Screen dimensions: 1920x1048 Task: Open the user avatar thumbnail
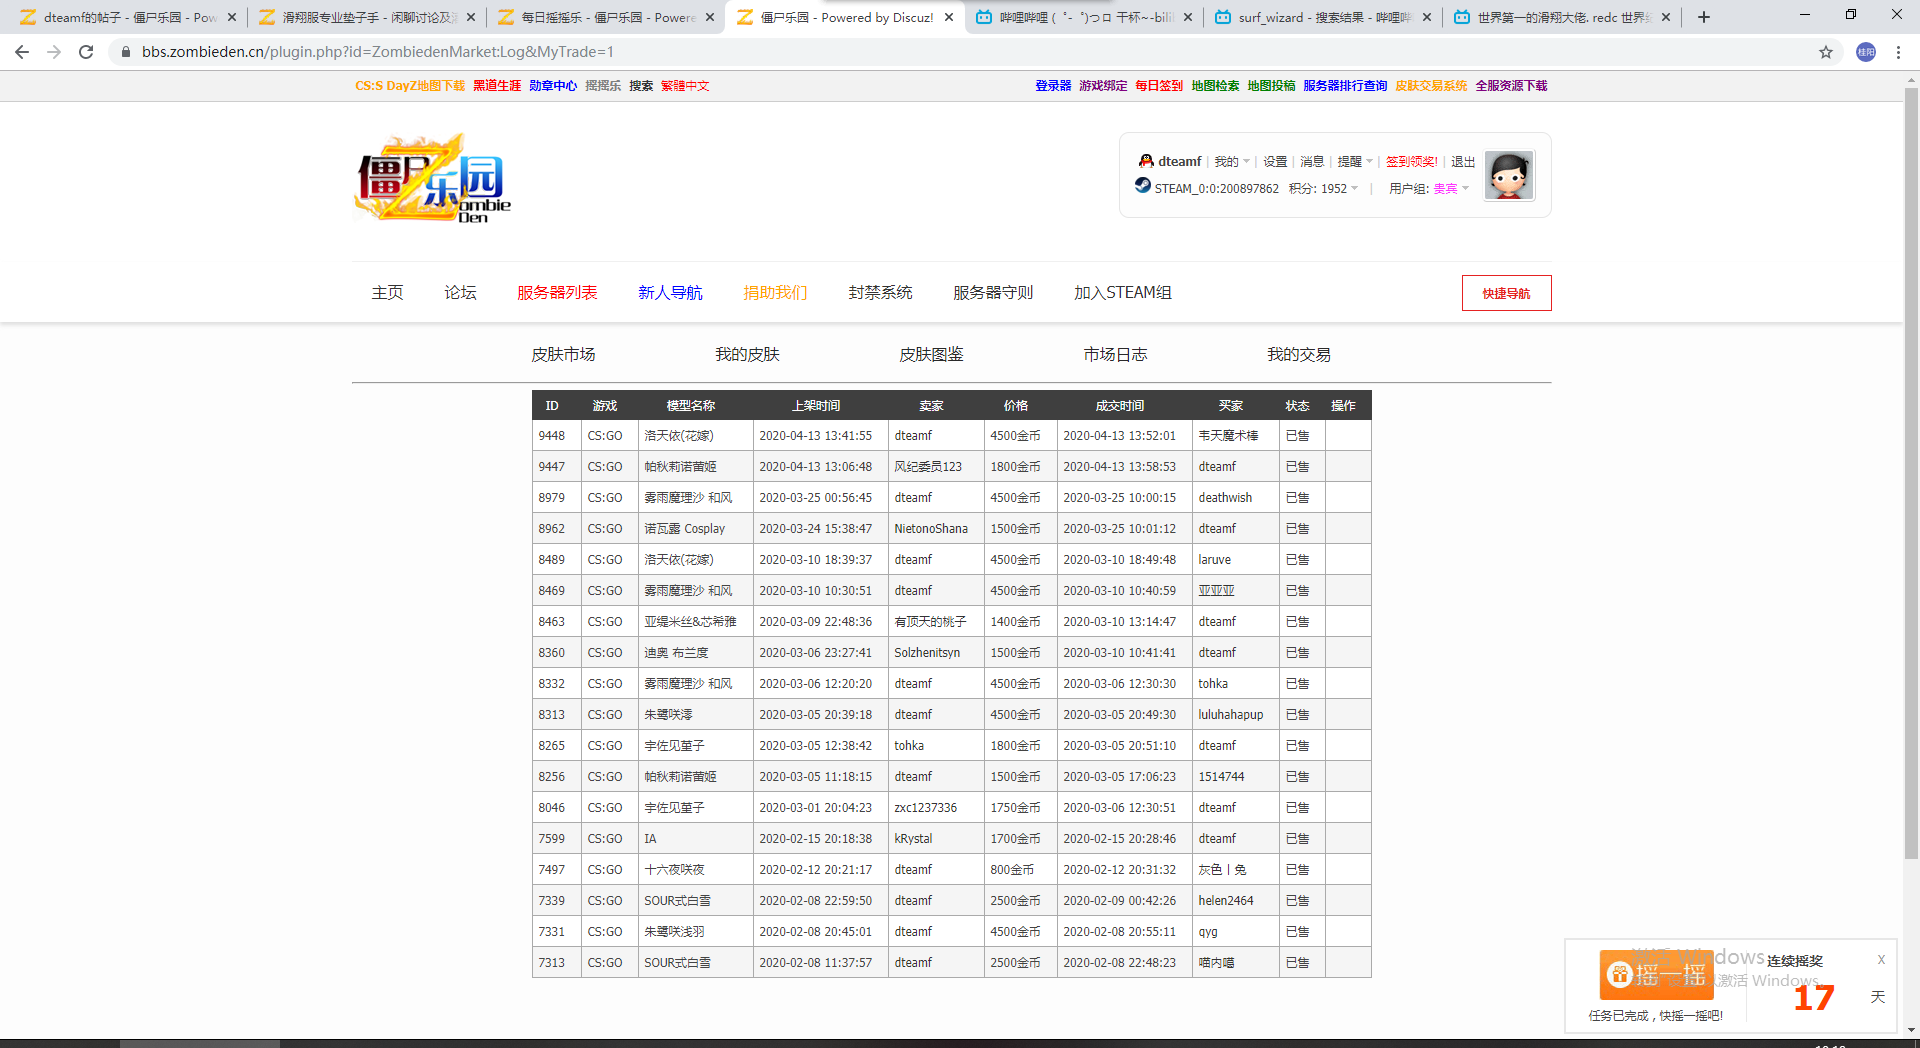1508,176
